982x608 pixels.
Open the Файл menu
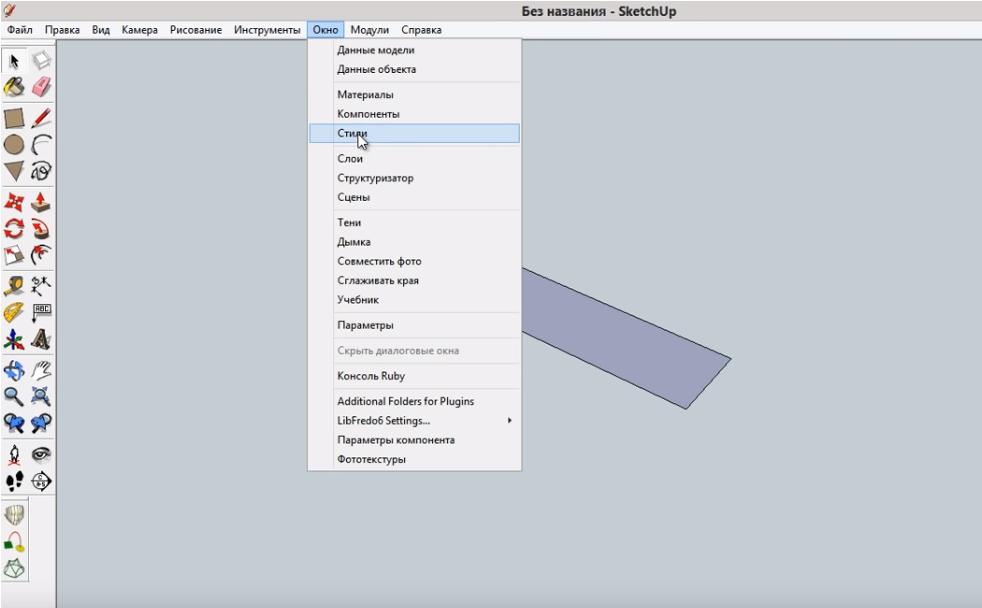coord(20,30)
